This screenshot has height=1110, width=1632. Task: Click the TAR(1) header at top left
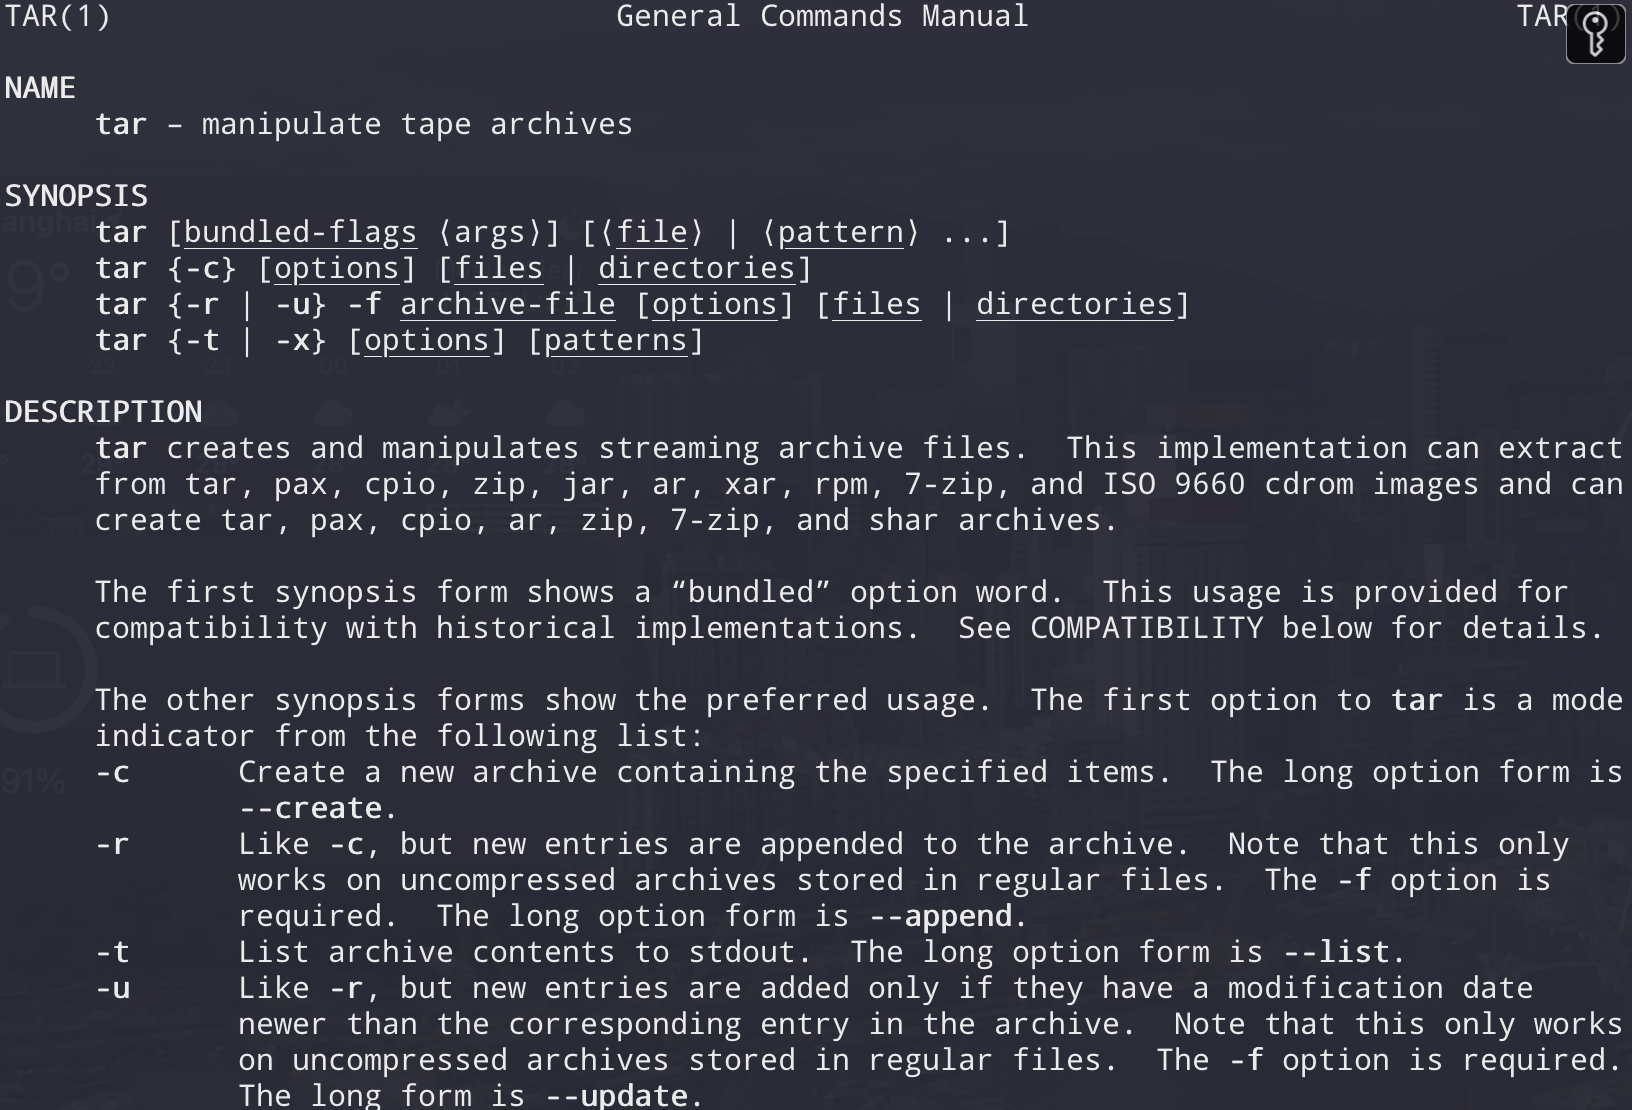[x=58, y=17]
